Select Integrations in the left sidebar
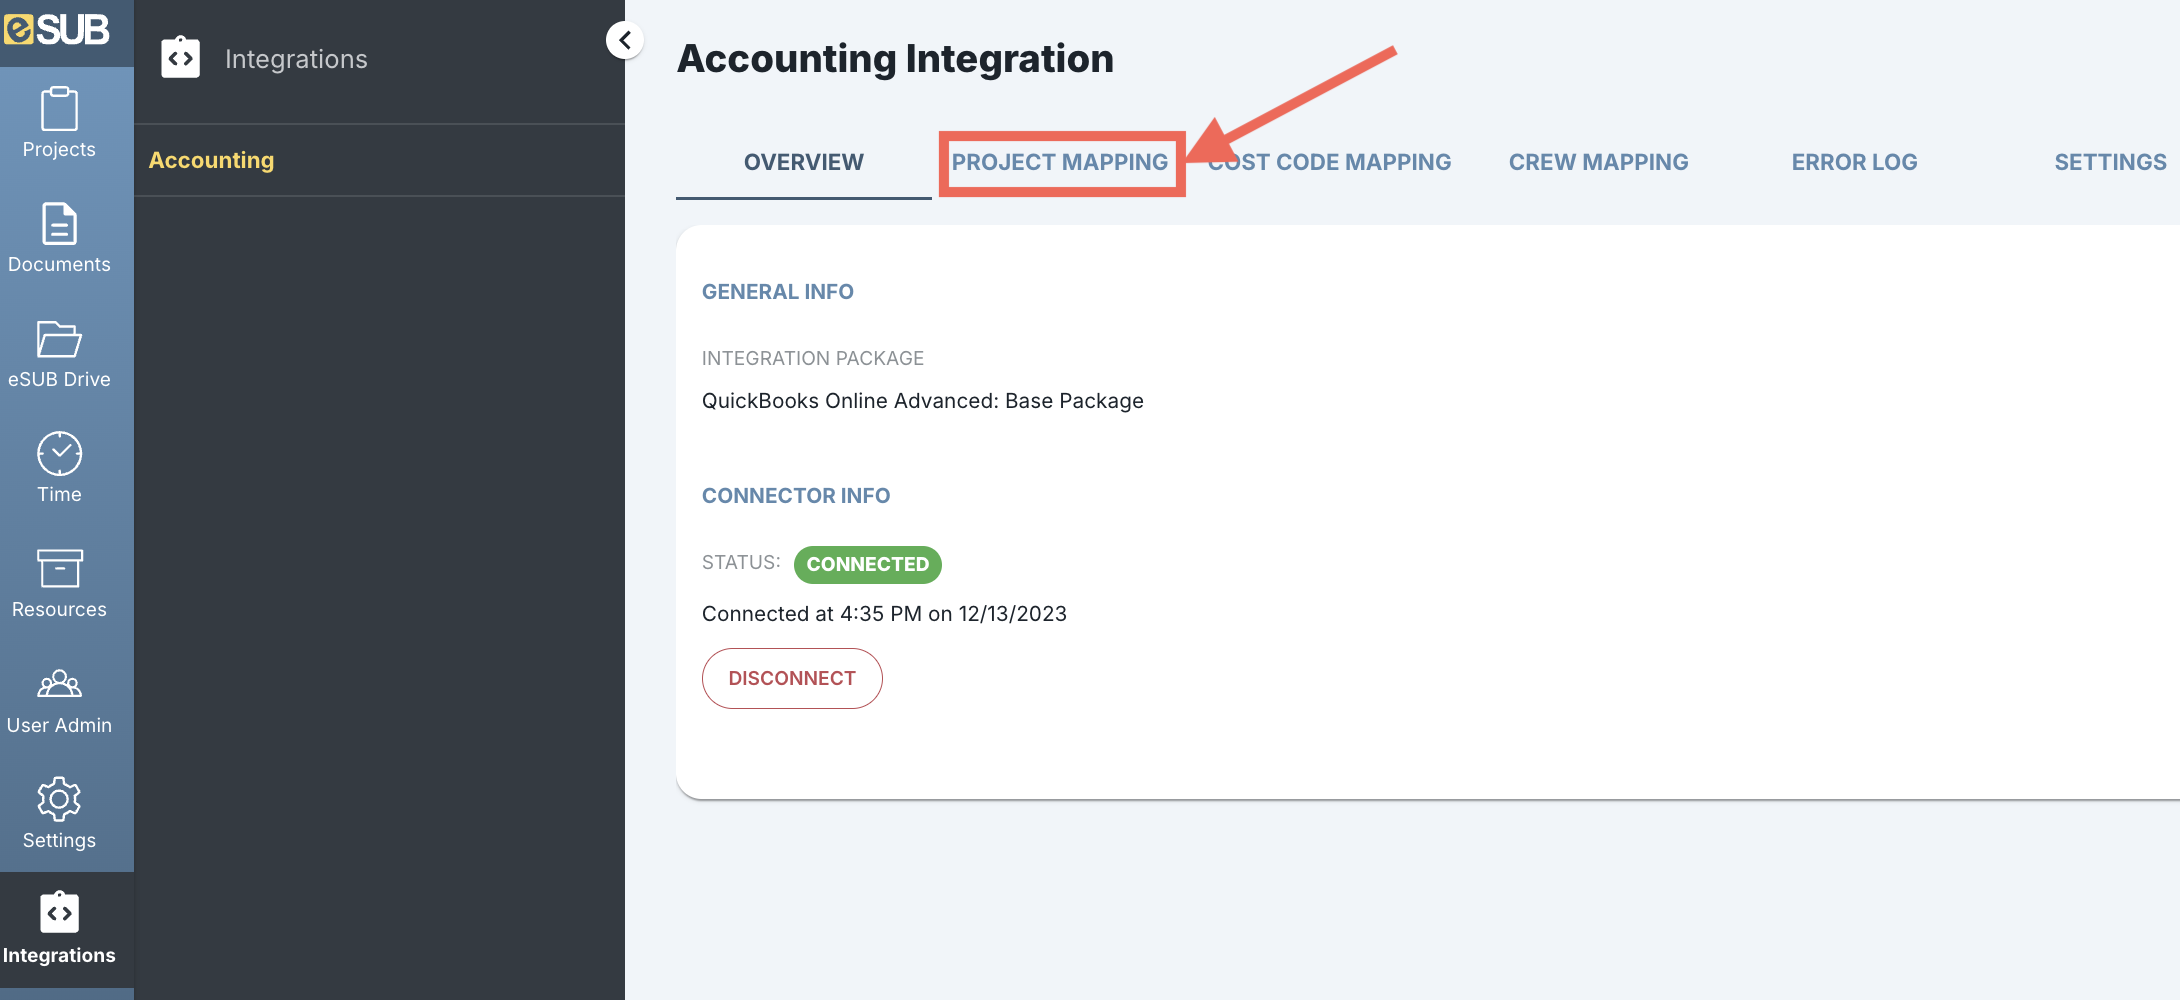The image size is (2180, 1000). coord(59,930)
